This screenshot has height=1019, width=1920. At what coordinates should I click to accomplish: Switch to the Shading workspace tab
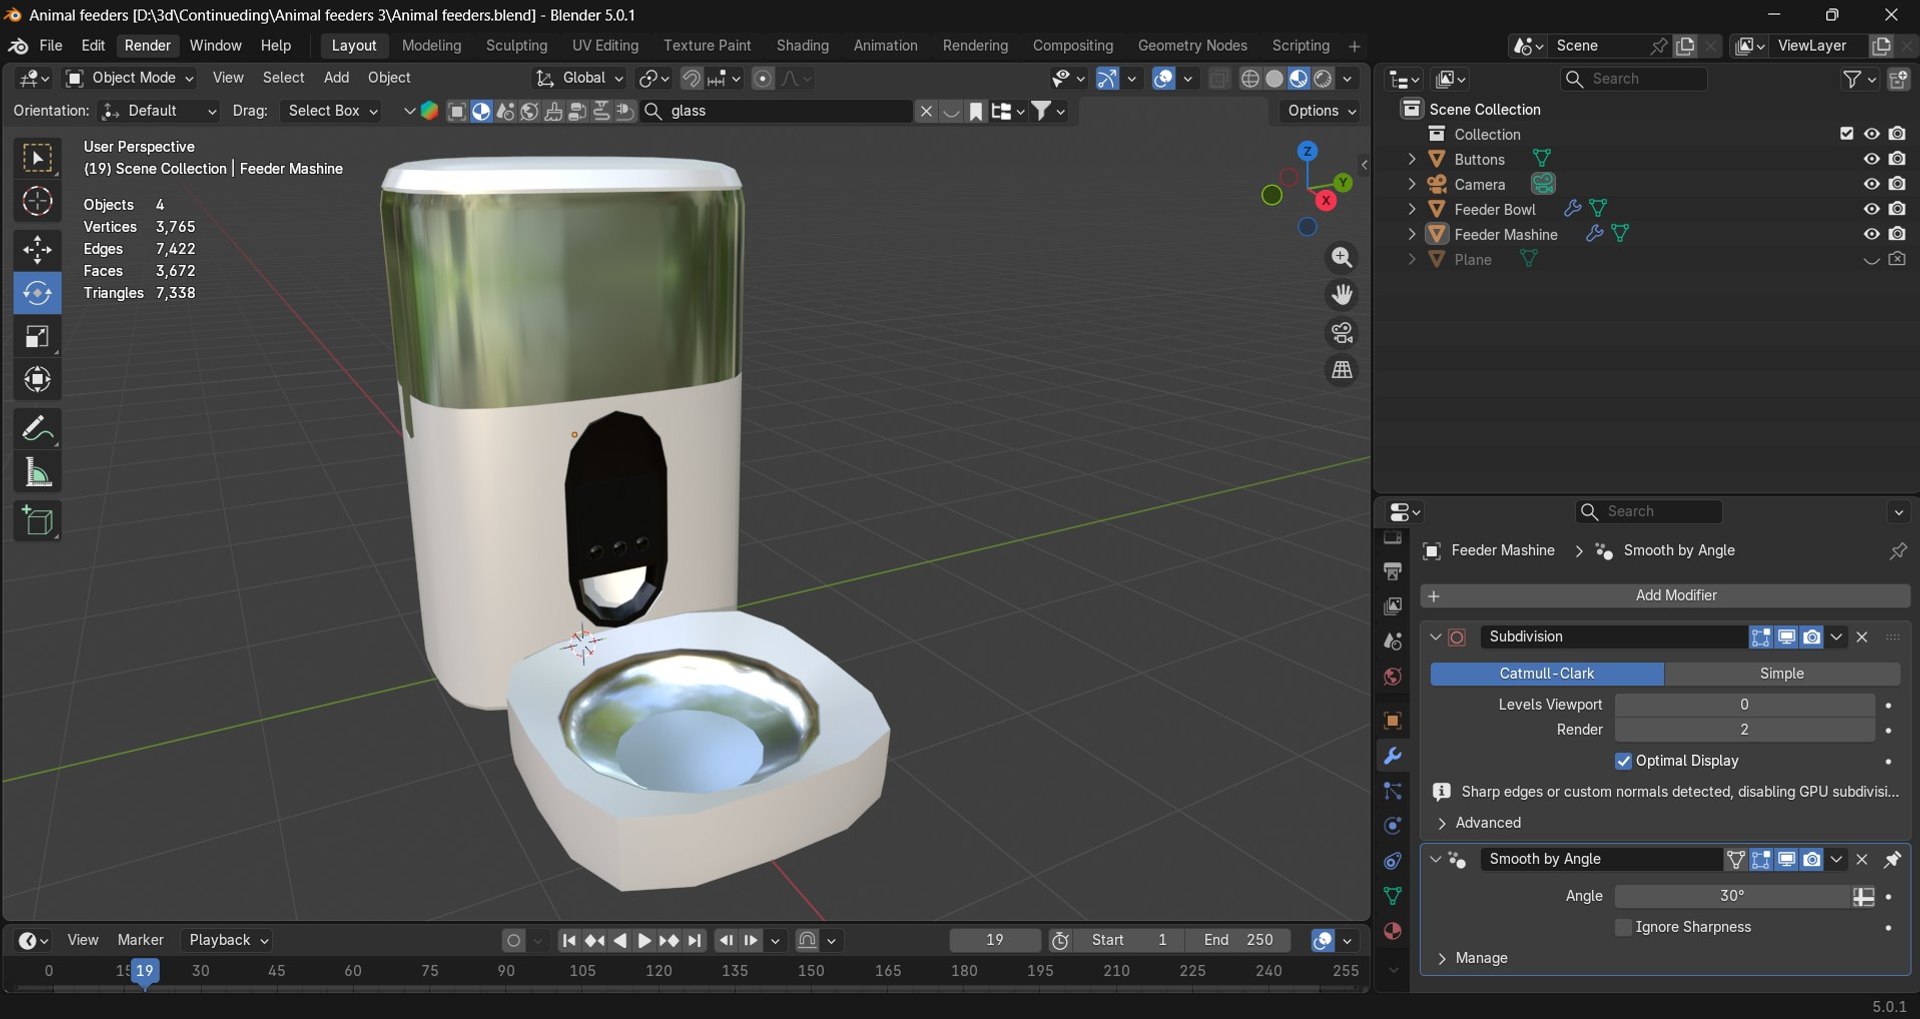[802, 46]
